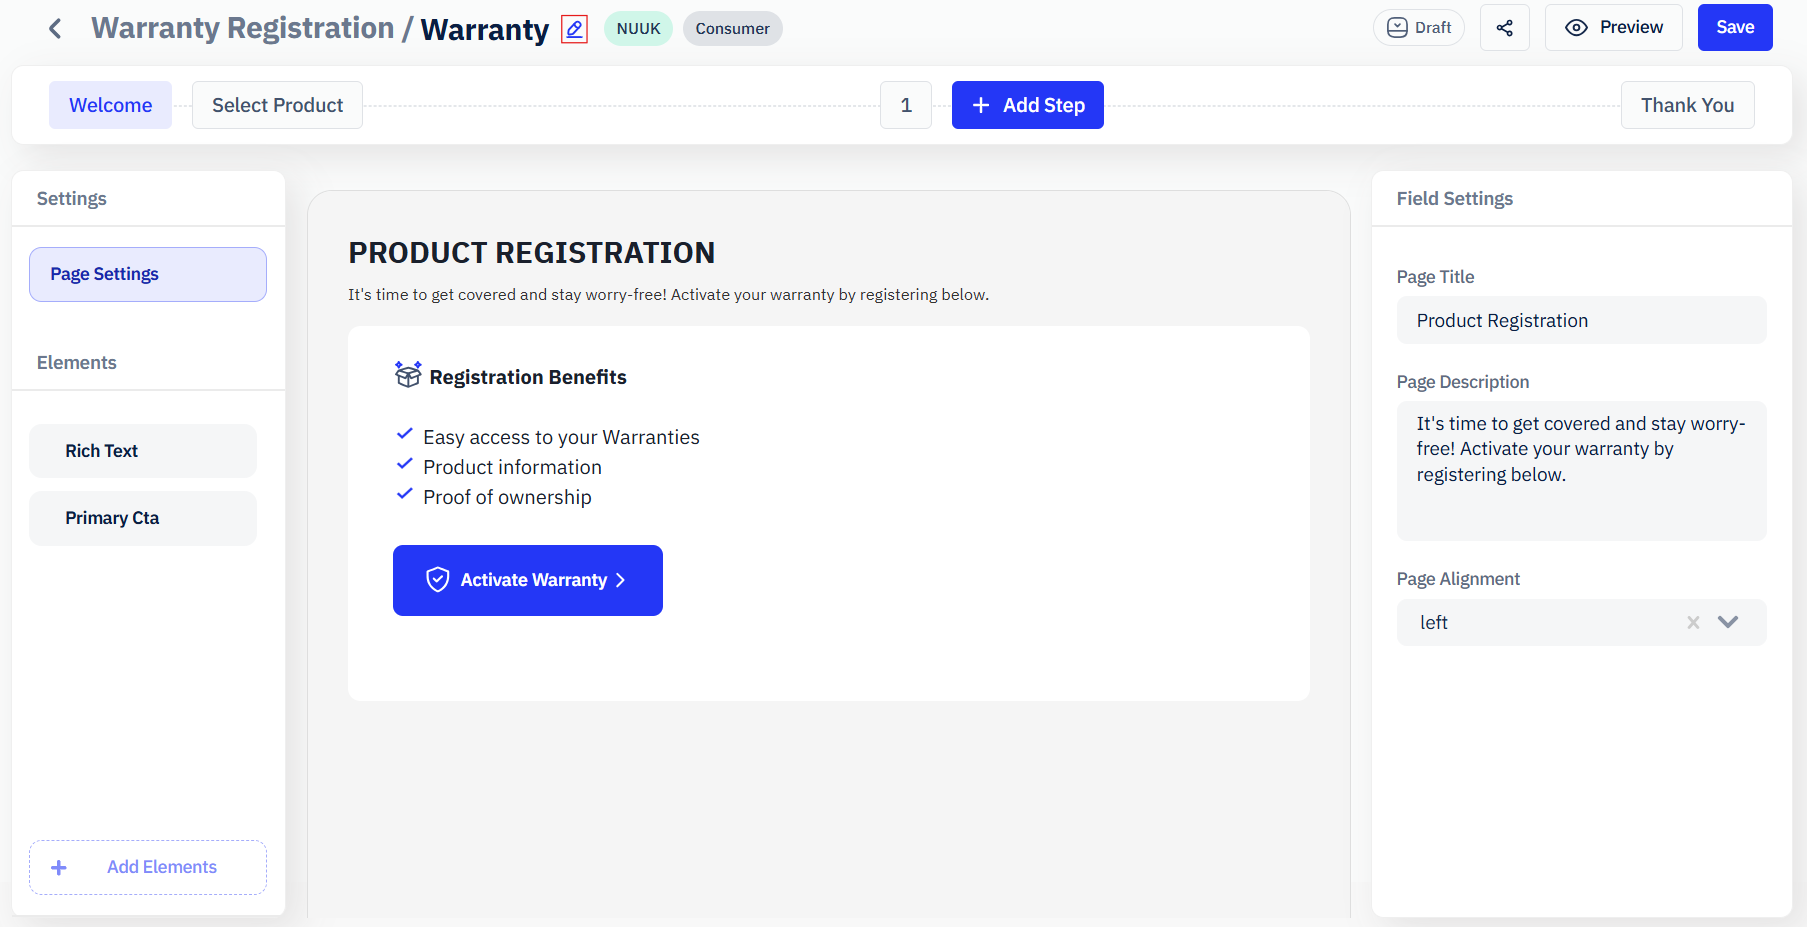Select the Primary Cta element
The image size is (1807, 927).
(143, 518)
